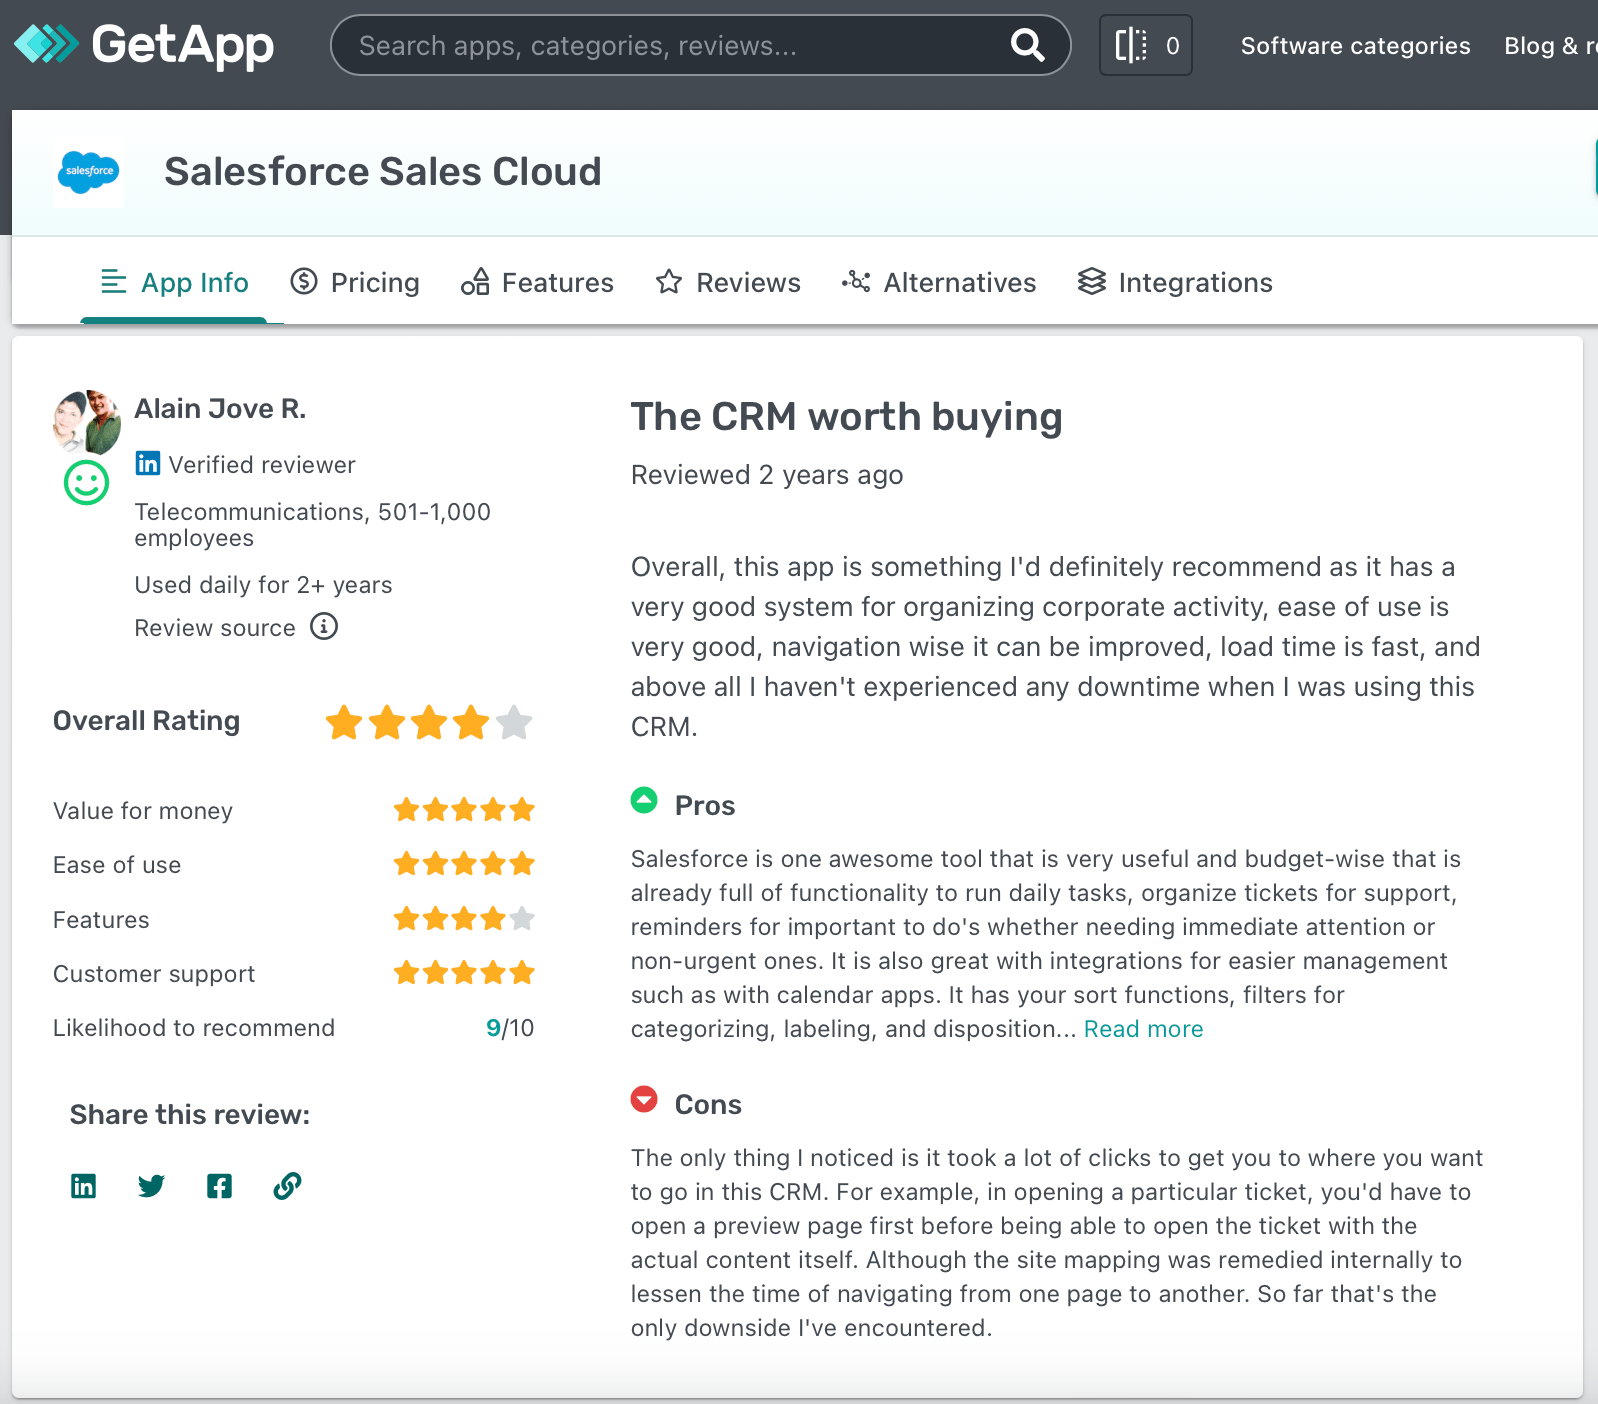Click Salesforce Sales Cloud title
Screen dimensions: 1598x1404
383,172
